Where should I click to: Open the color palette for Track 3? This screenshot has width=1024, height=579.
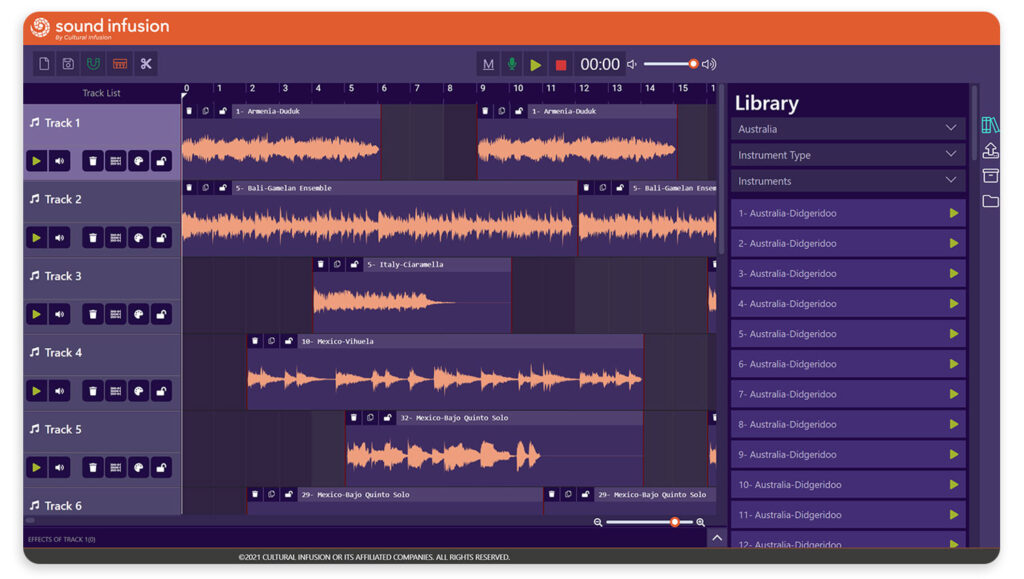(x=139, y=314)
